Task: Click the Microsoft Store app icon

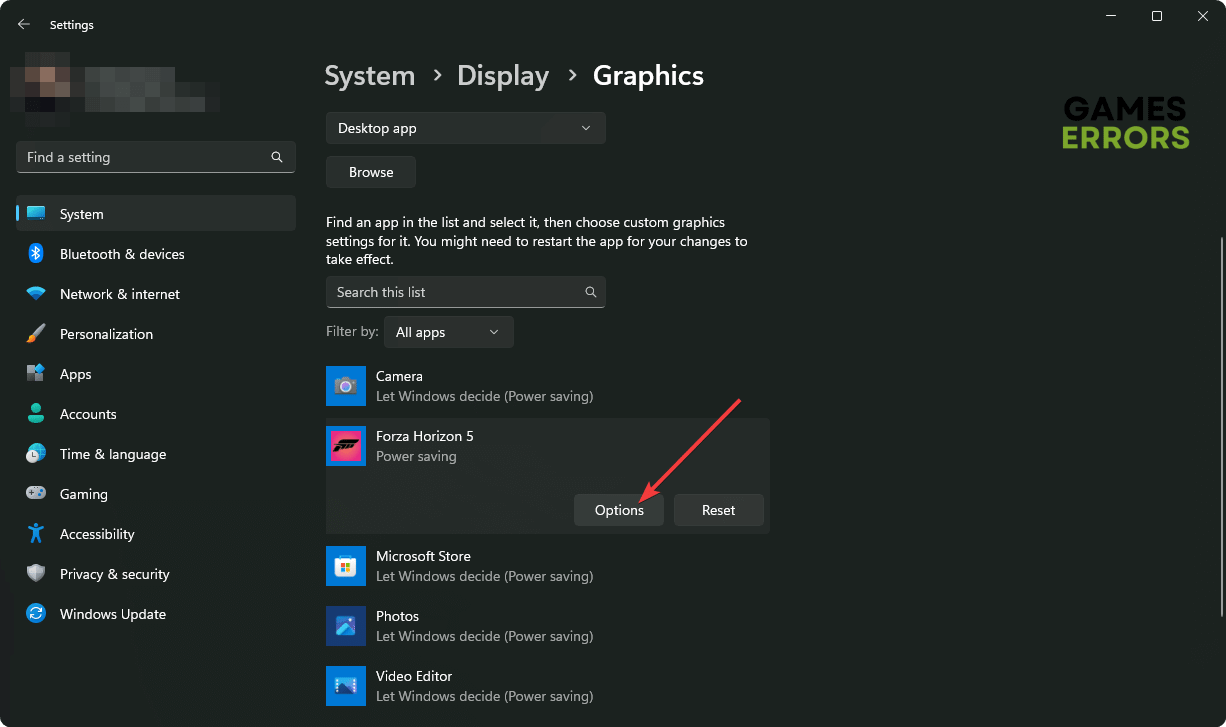Action: click(x=346, y=566)
